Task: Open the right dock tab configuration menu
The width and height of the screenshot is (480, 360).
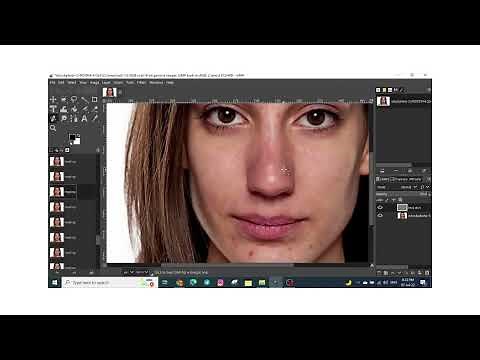Action: pos(429,90)
